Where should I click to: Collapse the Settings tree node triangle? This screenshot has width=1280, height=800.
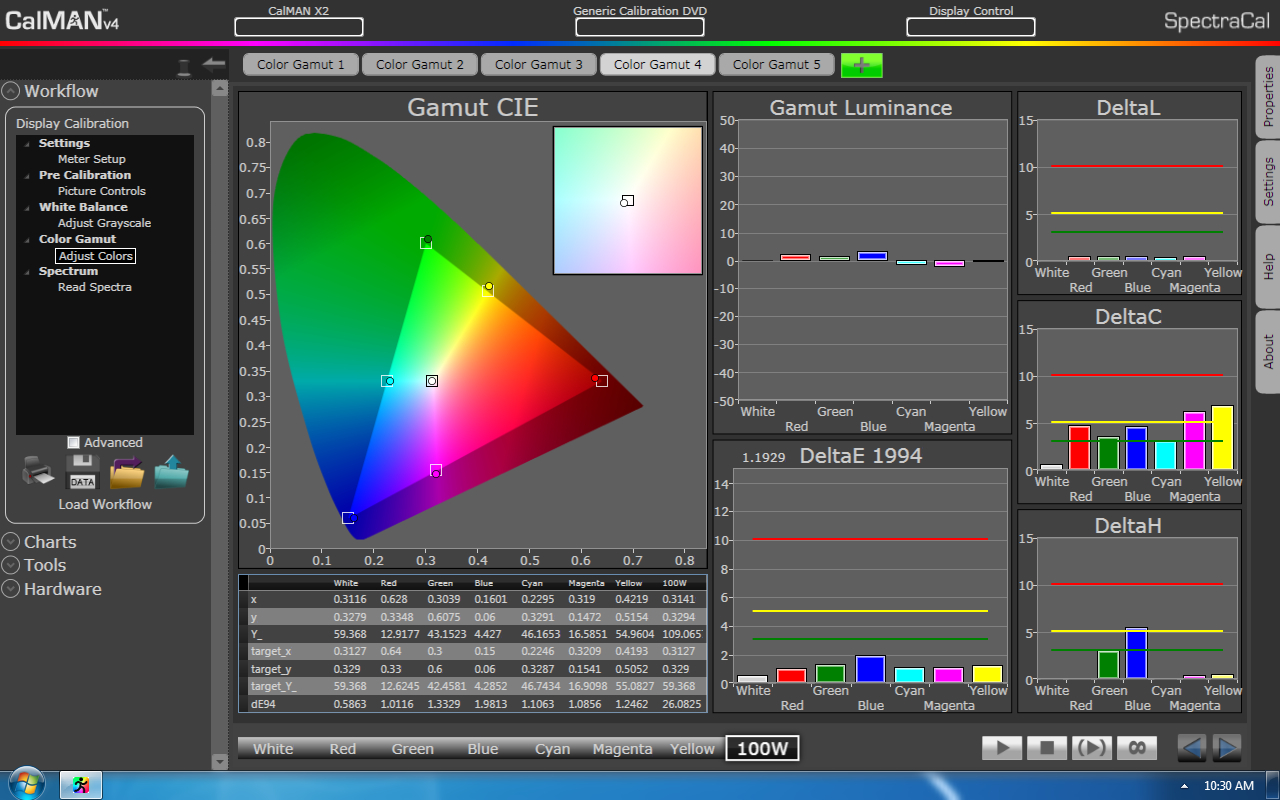coord(29,144)
